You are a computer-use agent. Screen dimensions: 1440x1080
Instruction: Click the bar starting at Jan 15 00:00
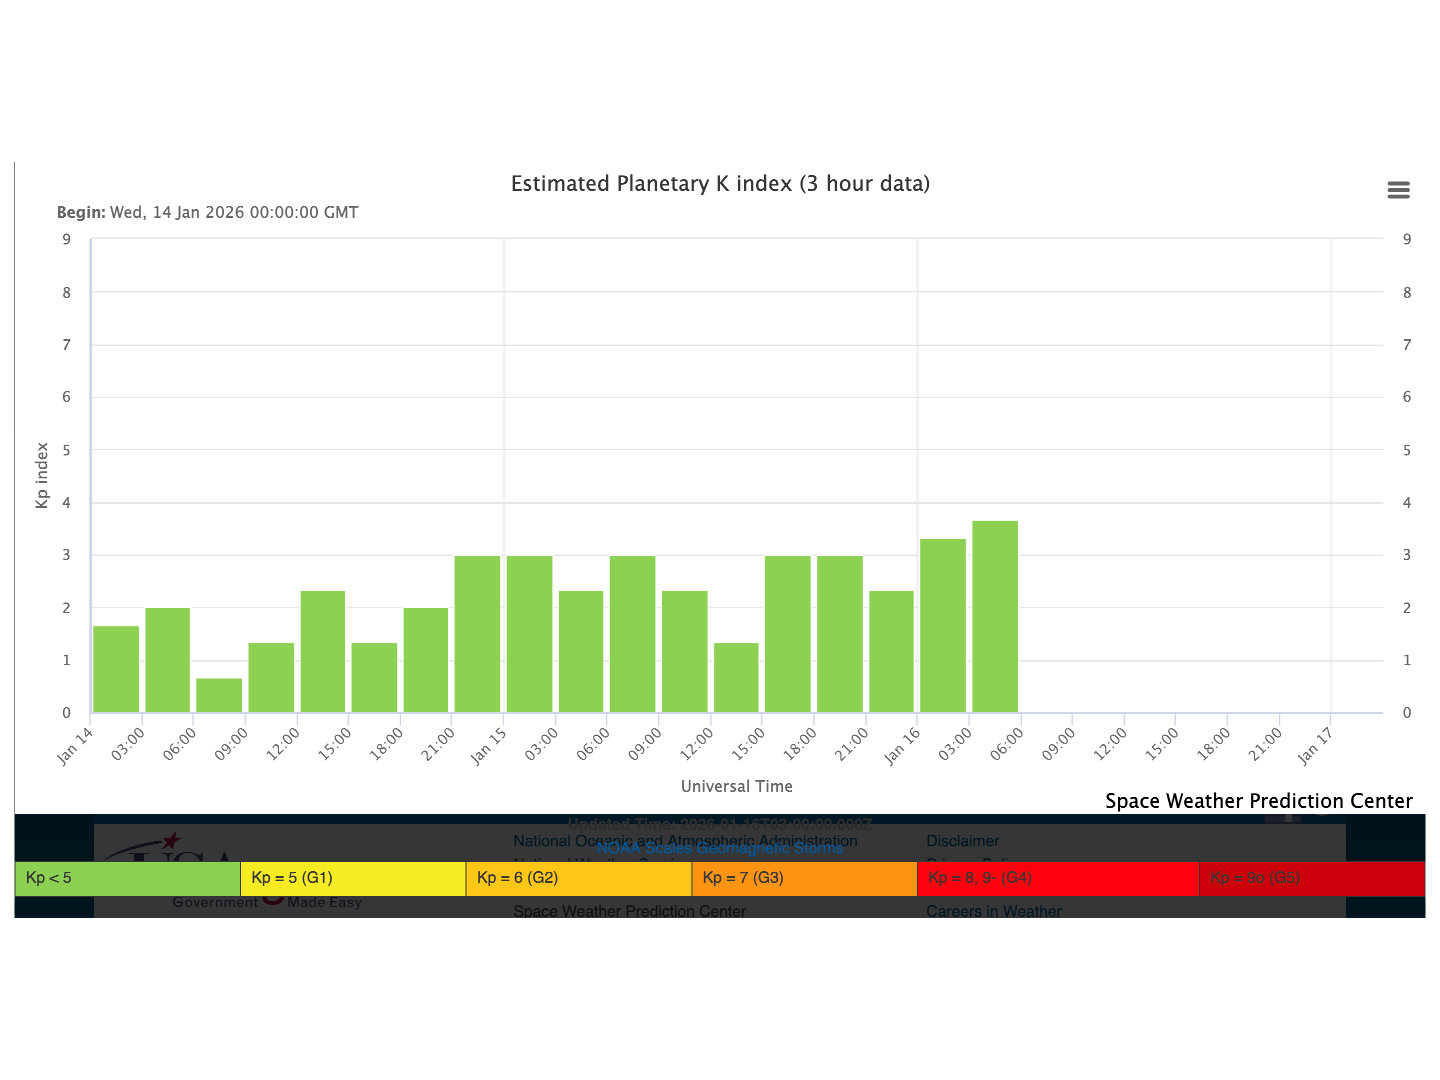pos(529,634)
